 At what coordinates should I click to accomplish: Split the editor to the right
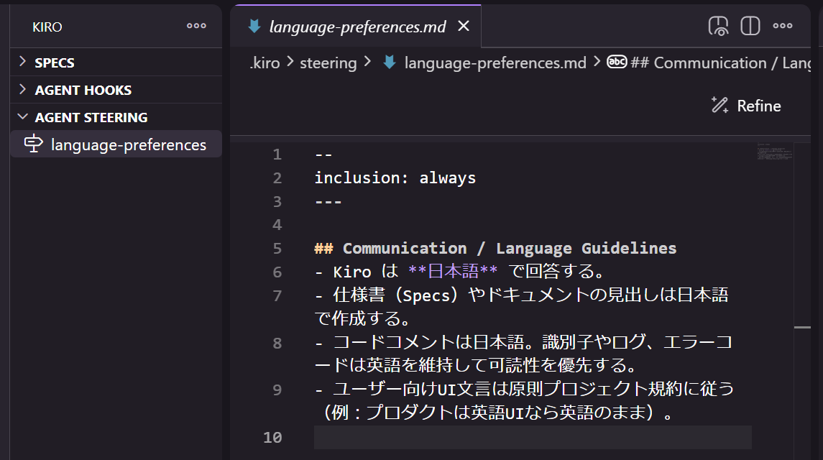750,26
